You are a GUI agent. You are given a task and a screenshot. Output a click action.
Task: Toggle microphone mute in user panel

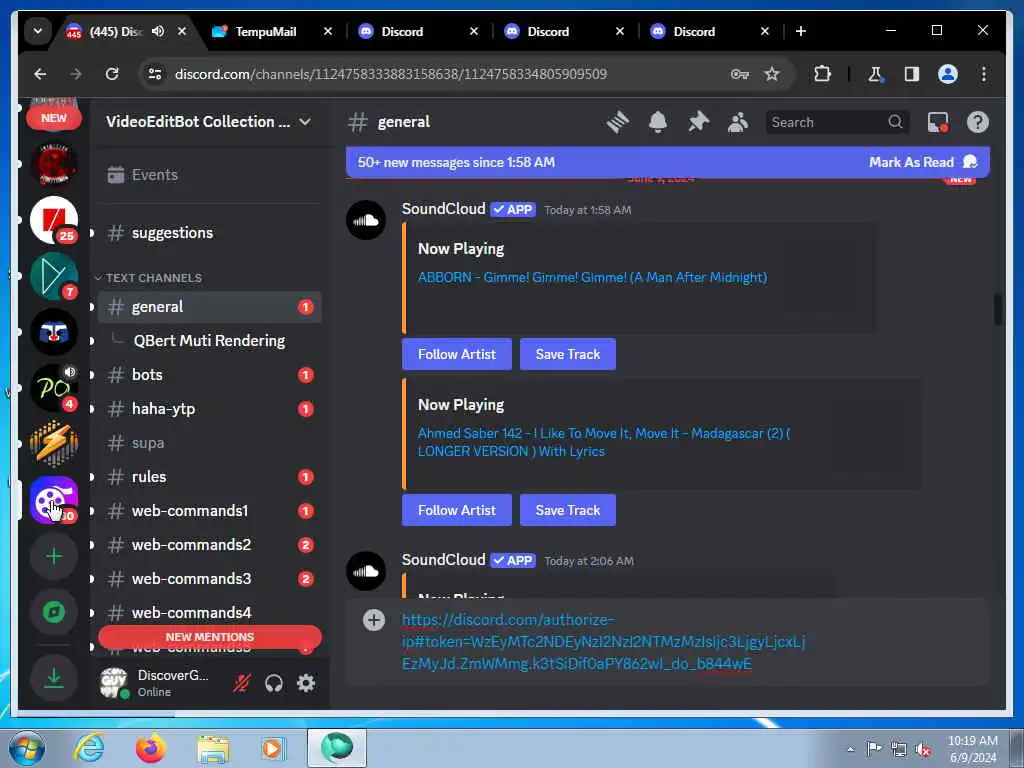pos(242,683)
